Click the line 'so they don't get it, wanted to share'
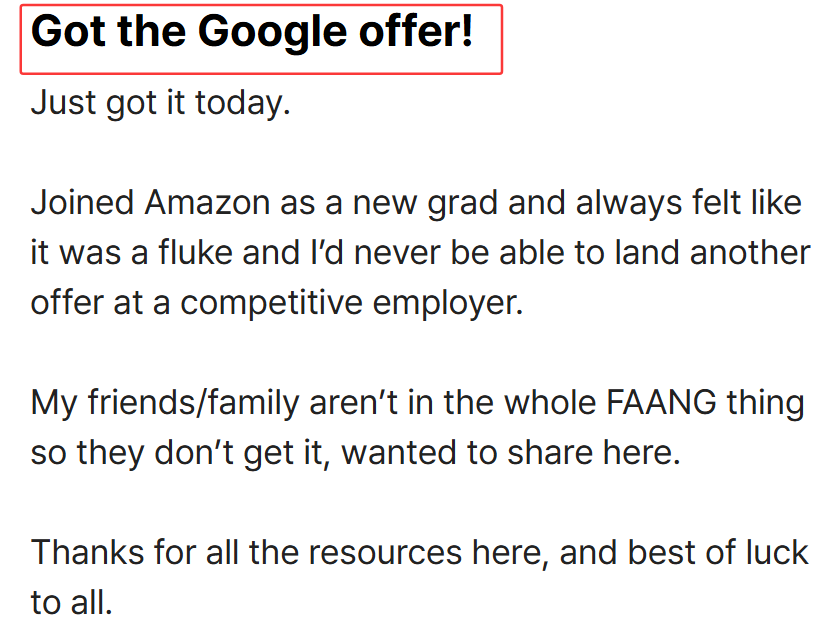The height and width of the screenshot is (640, 835). point(356,453)
